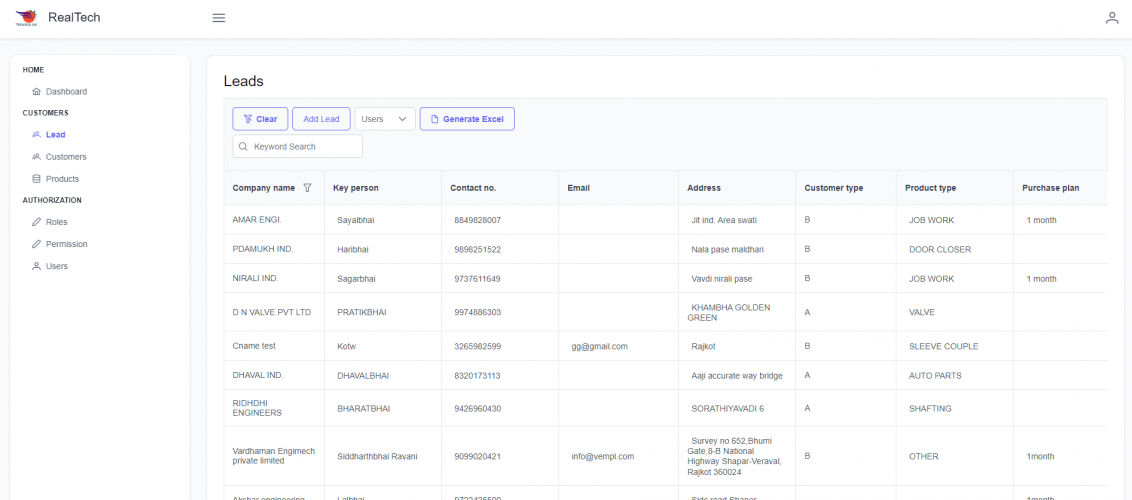Sort by the Customer type column header
The width and height of the screenshot is (1132, 500).
pos(834,188)
